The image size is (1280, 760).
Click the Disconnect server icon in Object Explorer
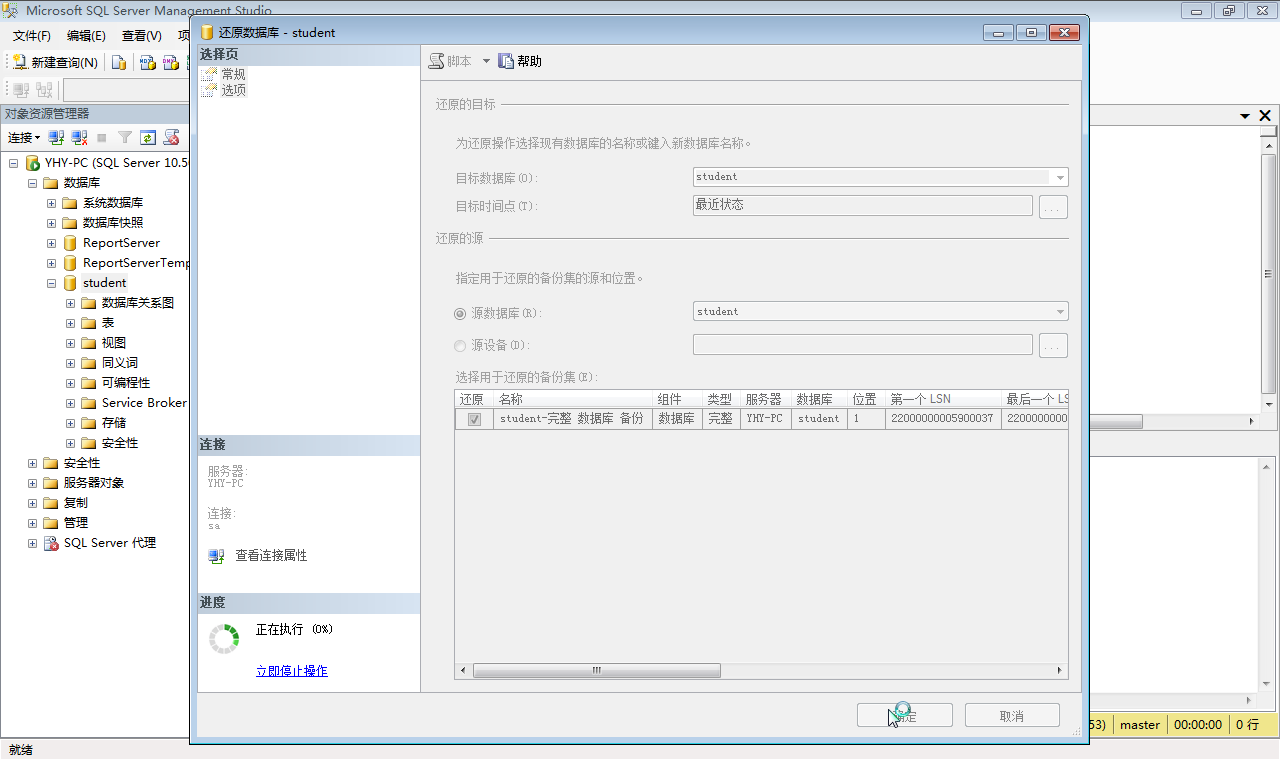tap(79, 137)
